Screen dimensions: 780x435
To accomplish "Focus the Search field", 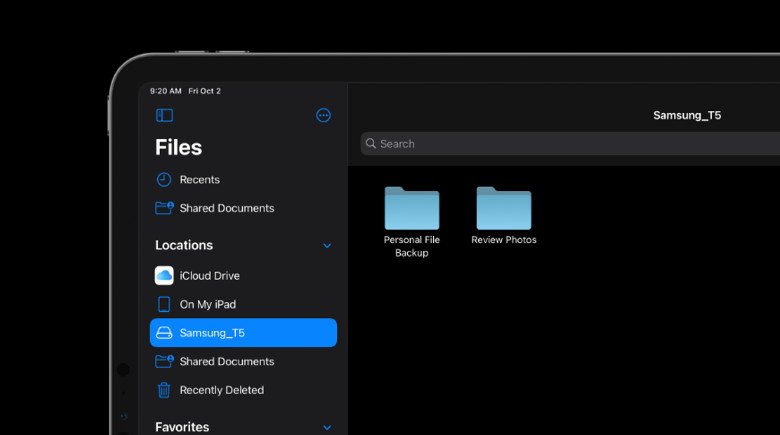I will (570, 144).
